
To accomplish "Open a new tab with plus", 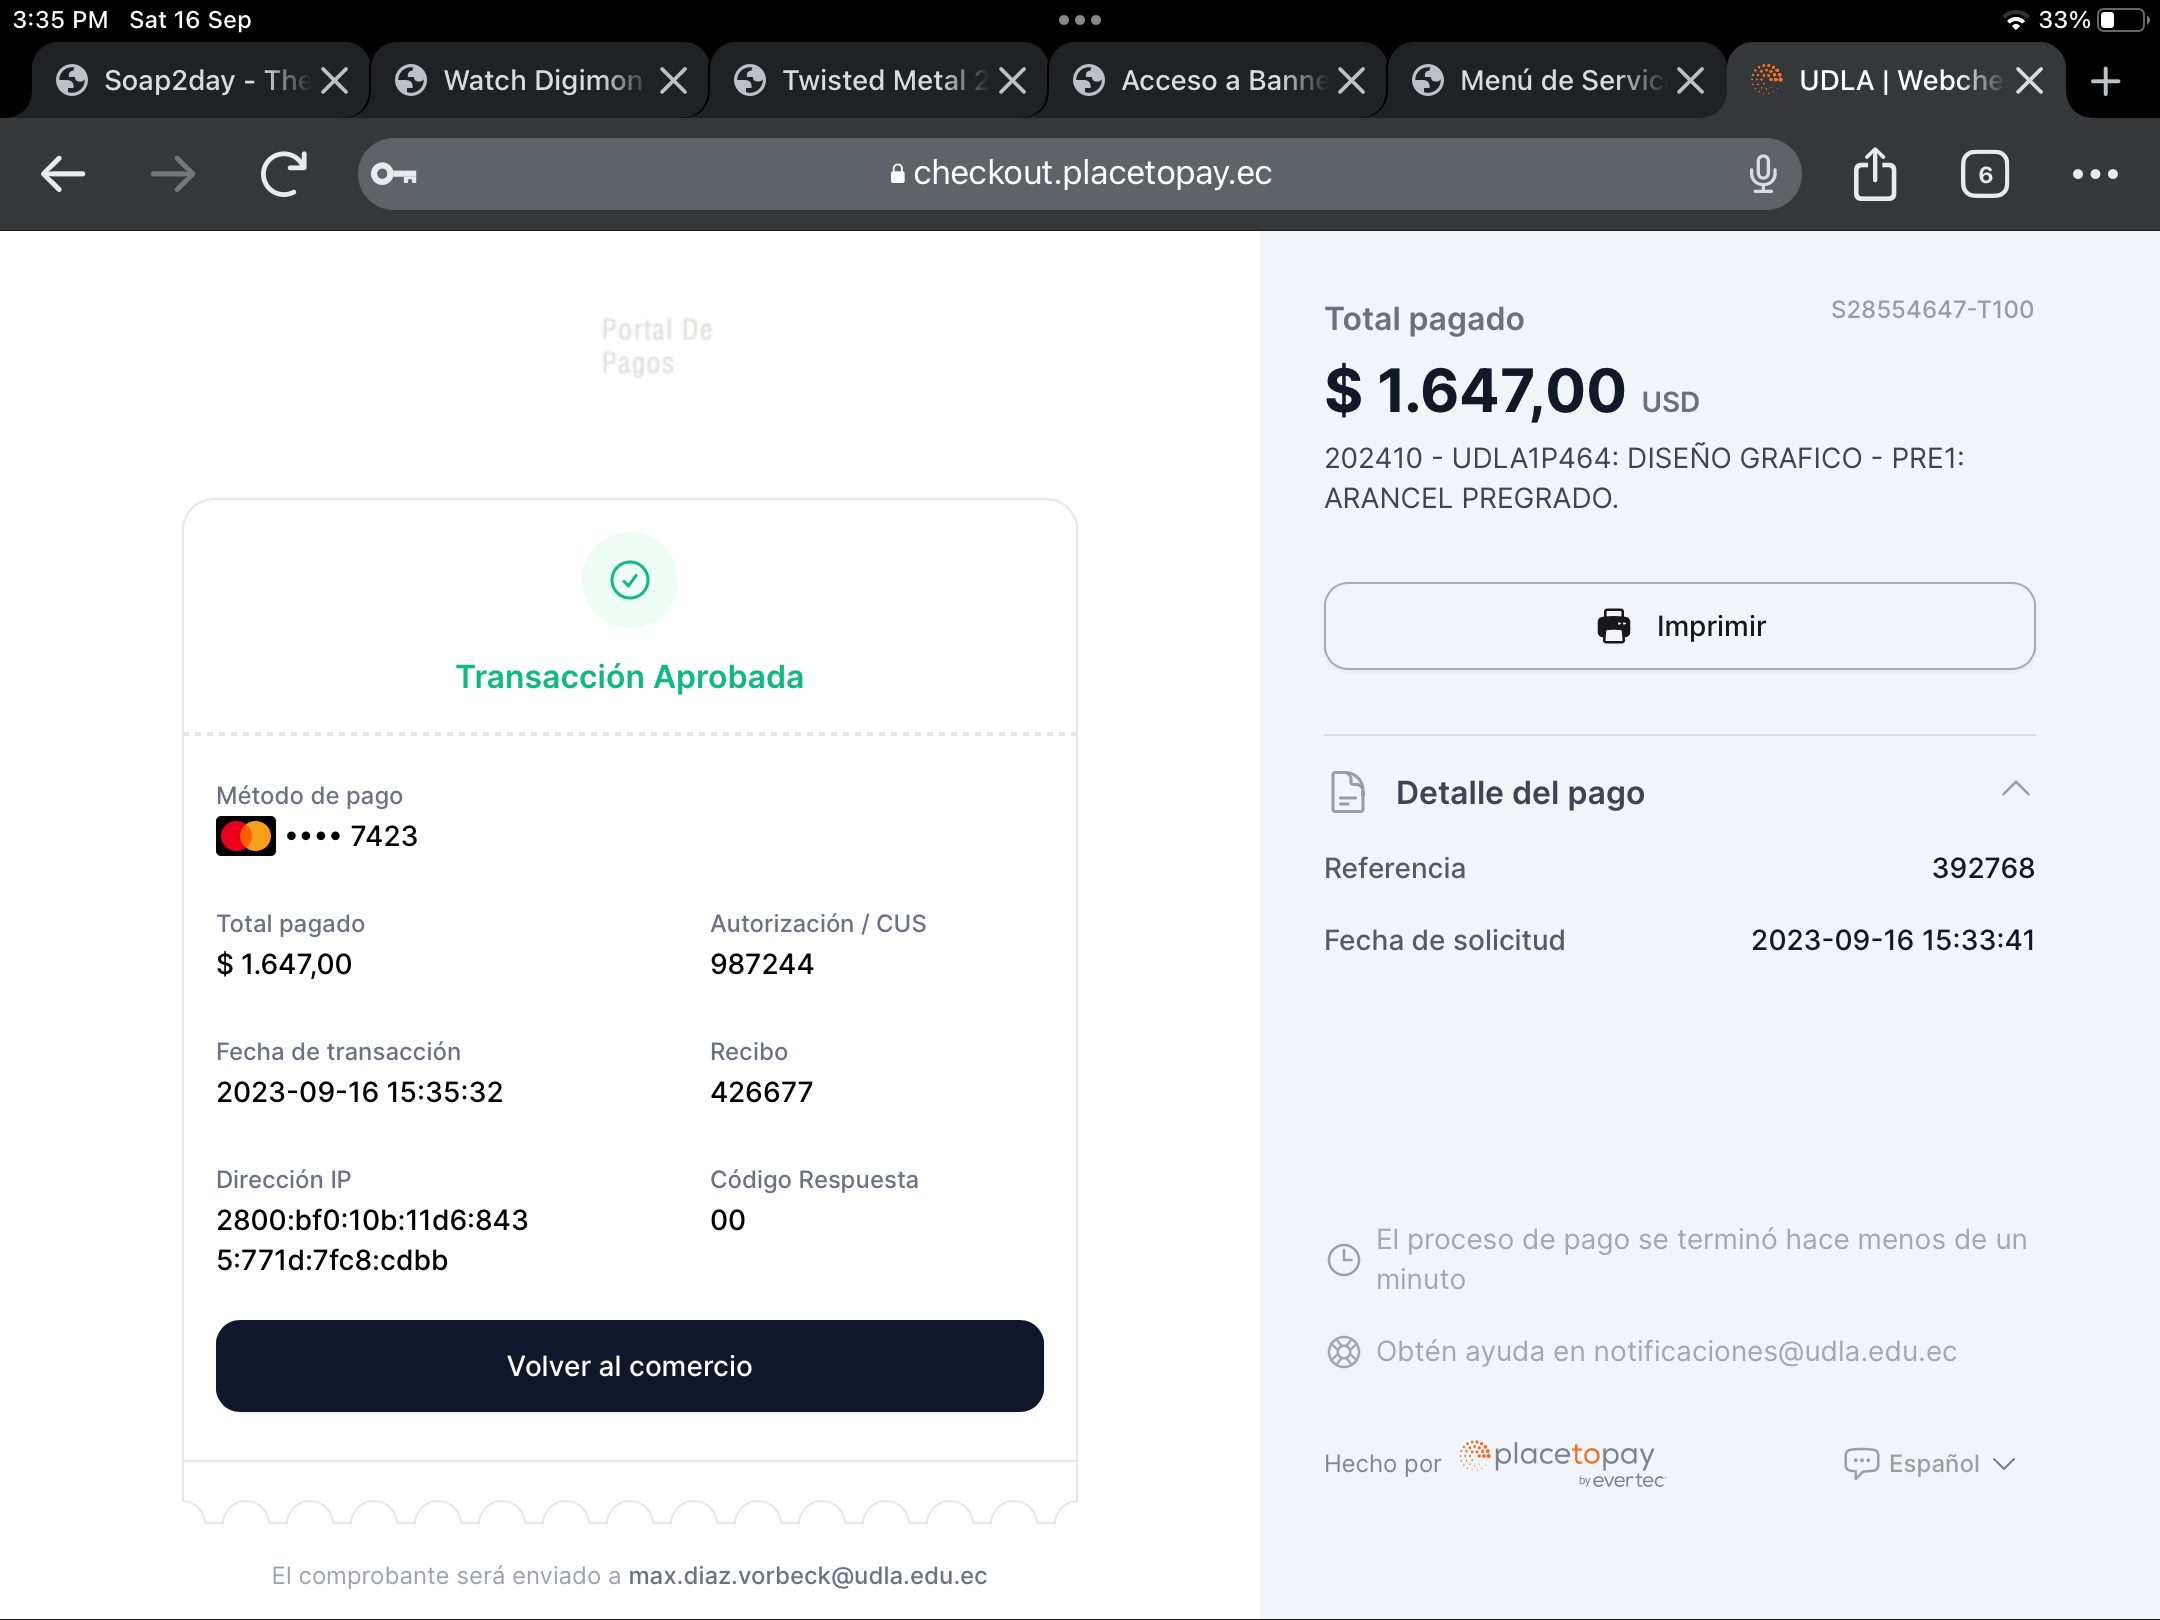I will coord(2106,81).
